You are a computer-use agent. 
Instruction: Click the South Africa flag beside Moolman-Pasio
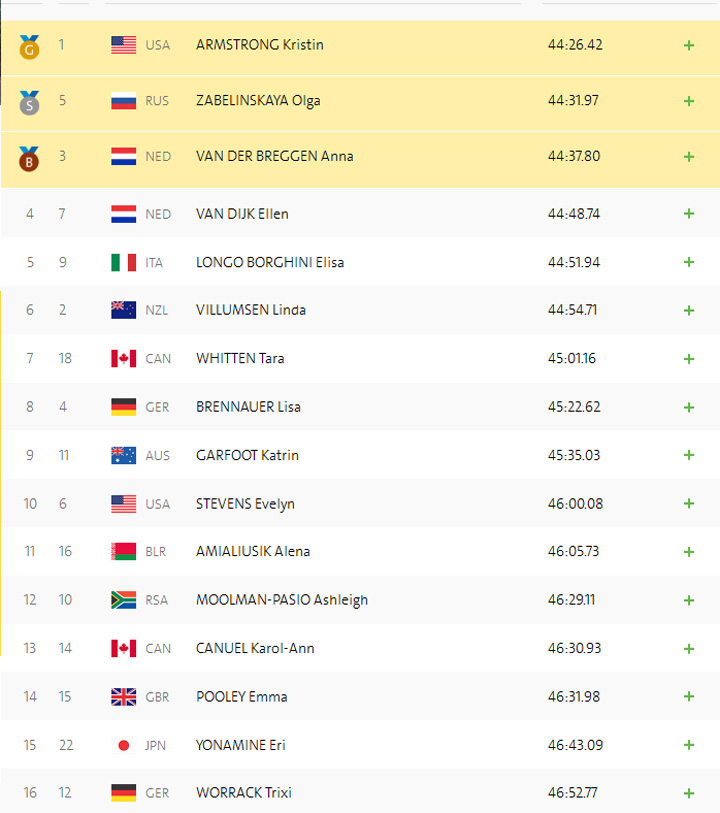pyautogui.click(x=123, y=600)
